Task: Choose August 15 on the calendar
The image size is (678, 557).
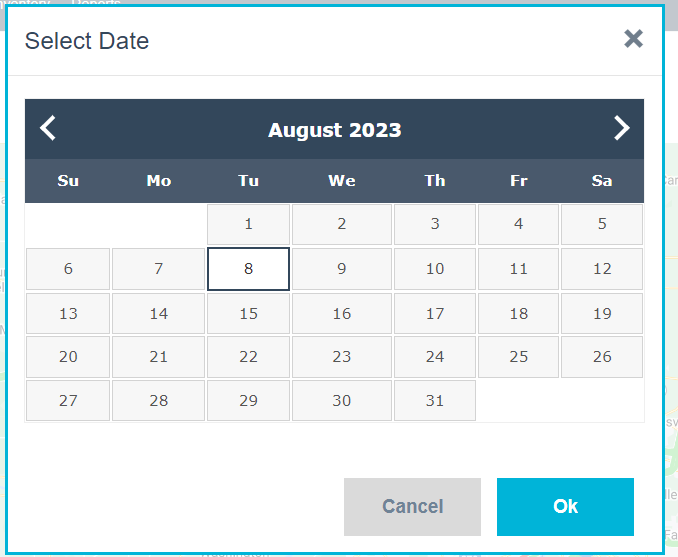Action: [249, 313]
